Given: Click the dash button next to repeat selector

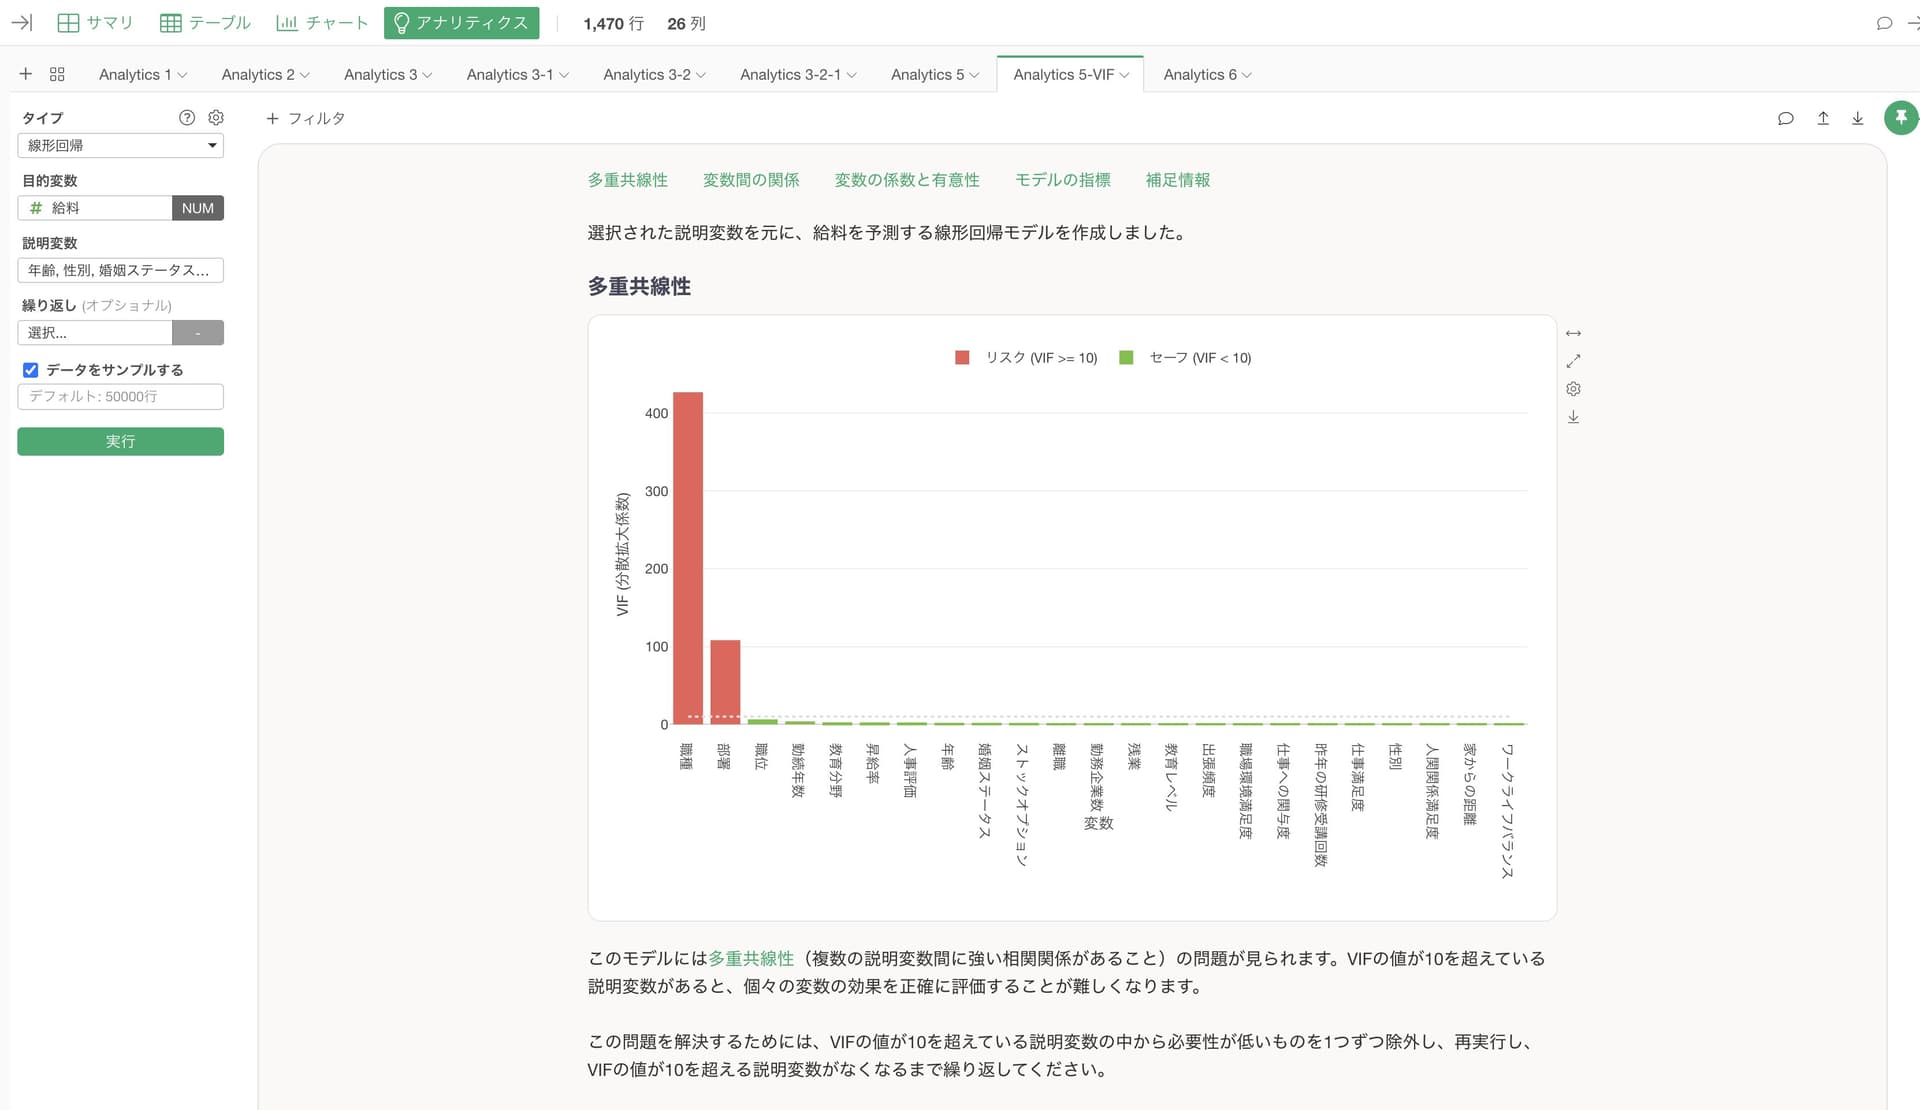Looking at the screenshot, I should coord(198,333).
